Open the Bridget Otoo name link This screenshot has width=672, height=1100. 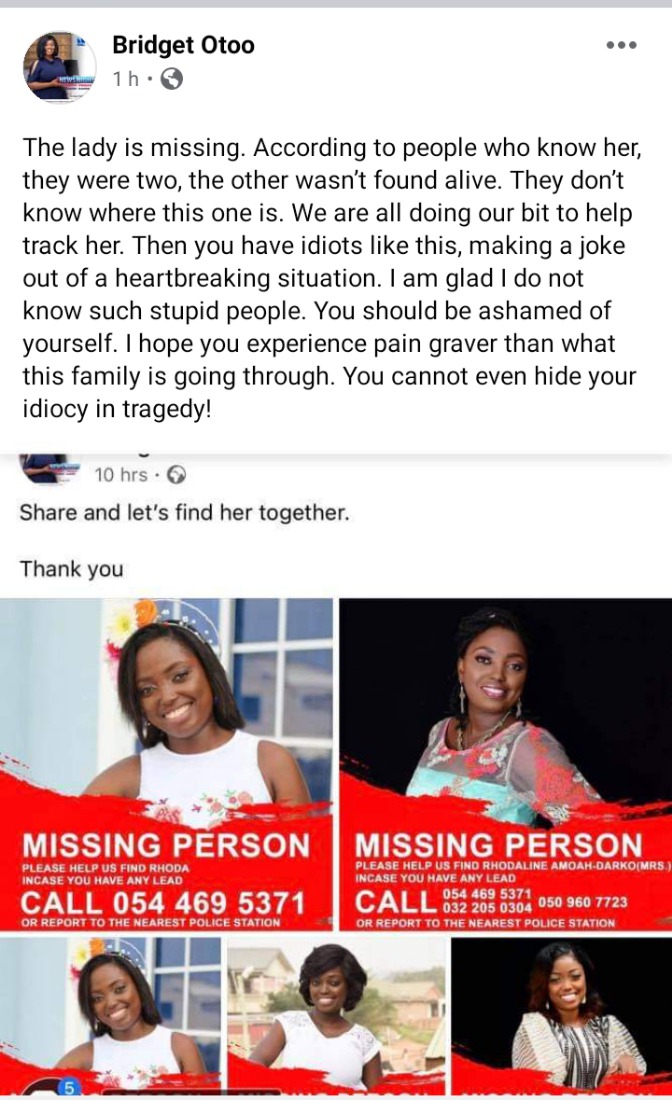coord(183,45)
